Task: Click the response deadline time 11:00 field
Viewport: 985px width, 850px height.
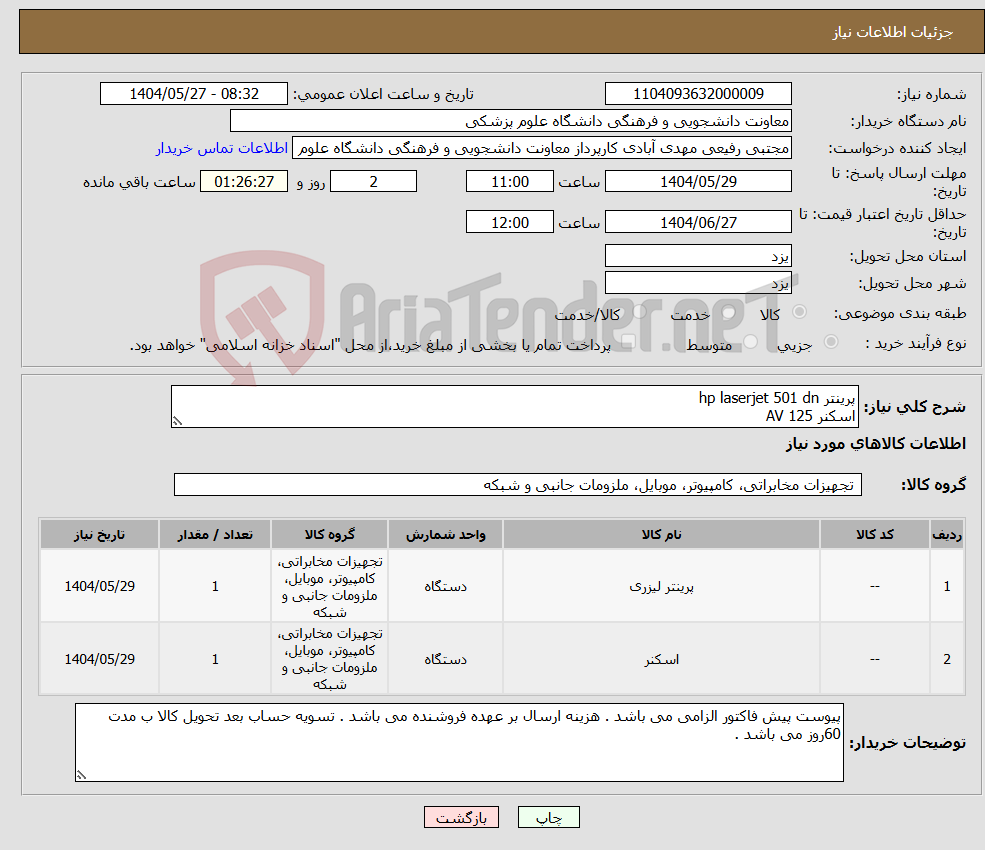Action: (509, 182)
